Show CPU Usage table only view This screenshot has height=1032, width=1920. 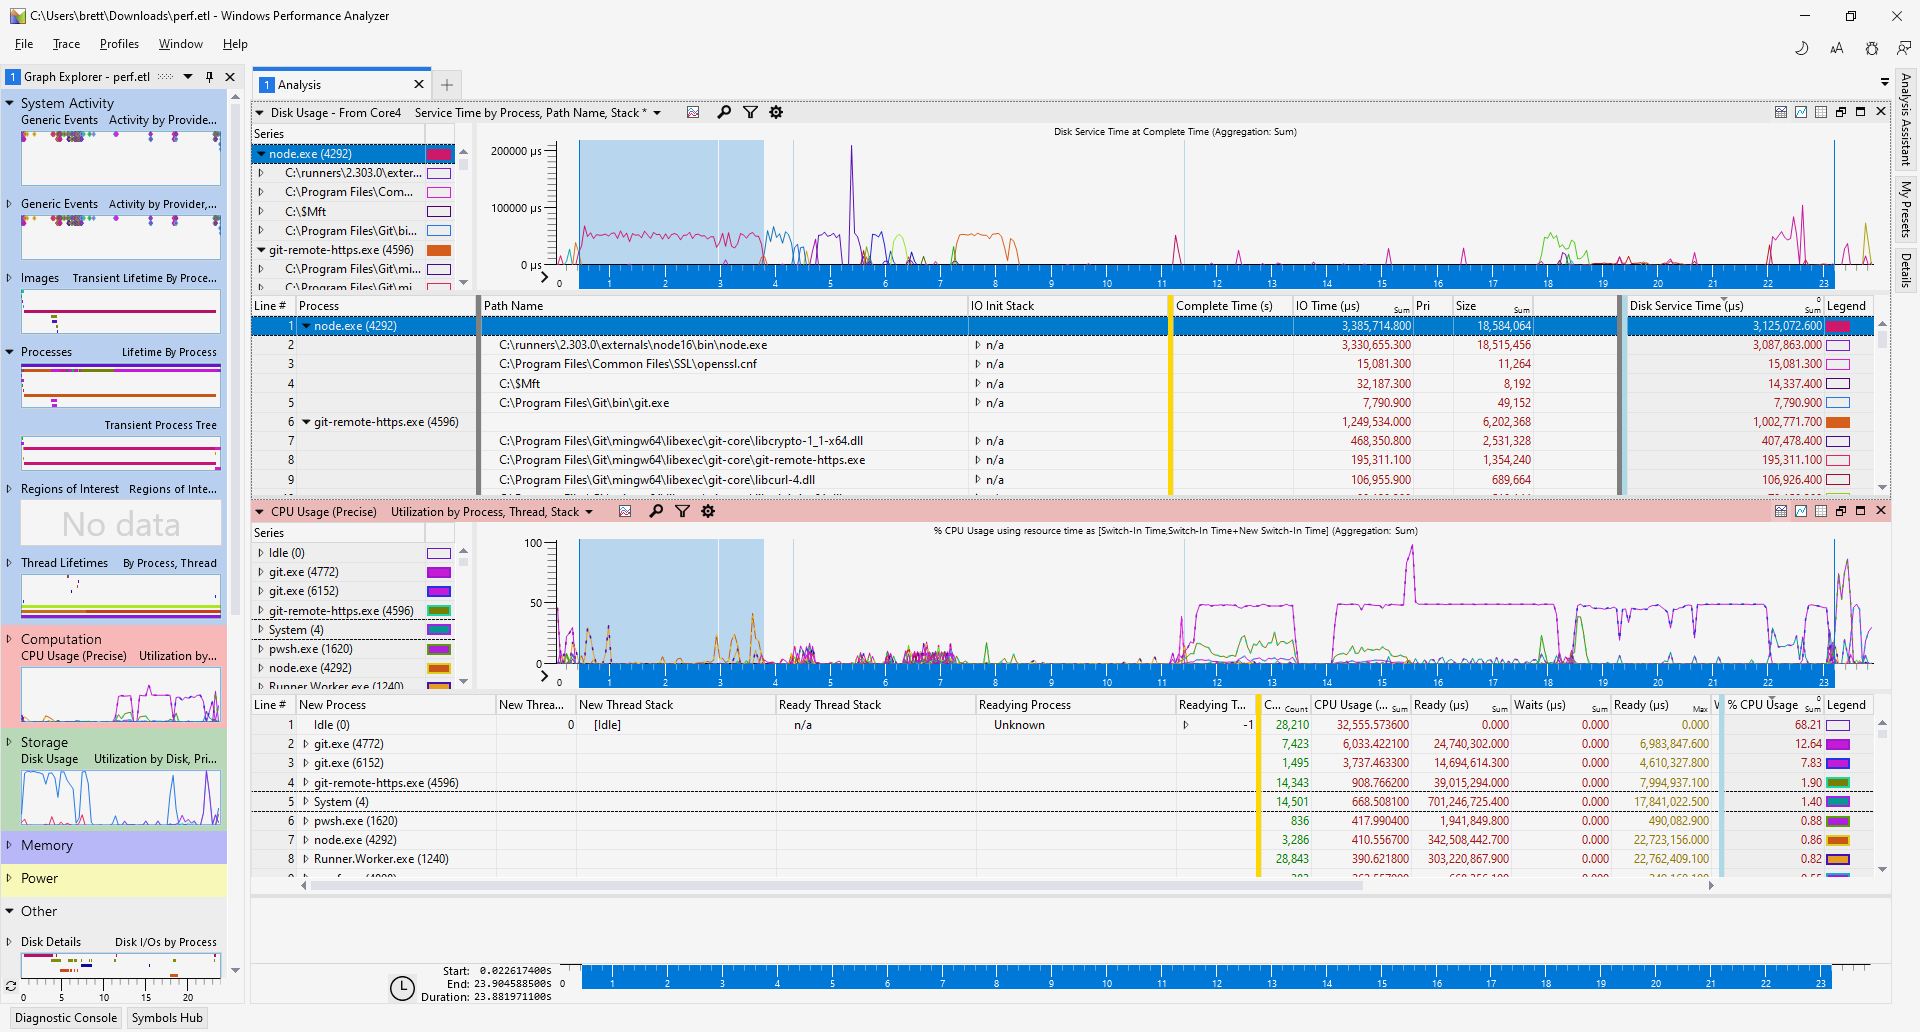(x=1821, y=511)
